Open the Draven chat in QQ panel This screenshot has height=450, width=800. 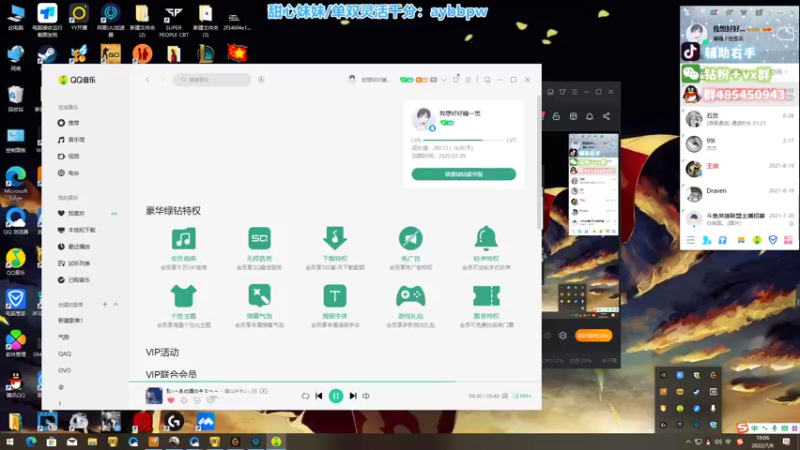(739, 194)
